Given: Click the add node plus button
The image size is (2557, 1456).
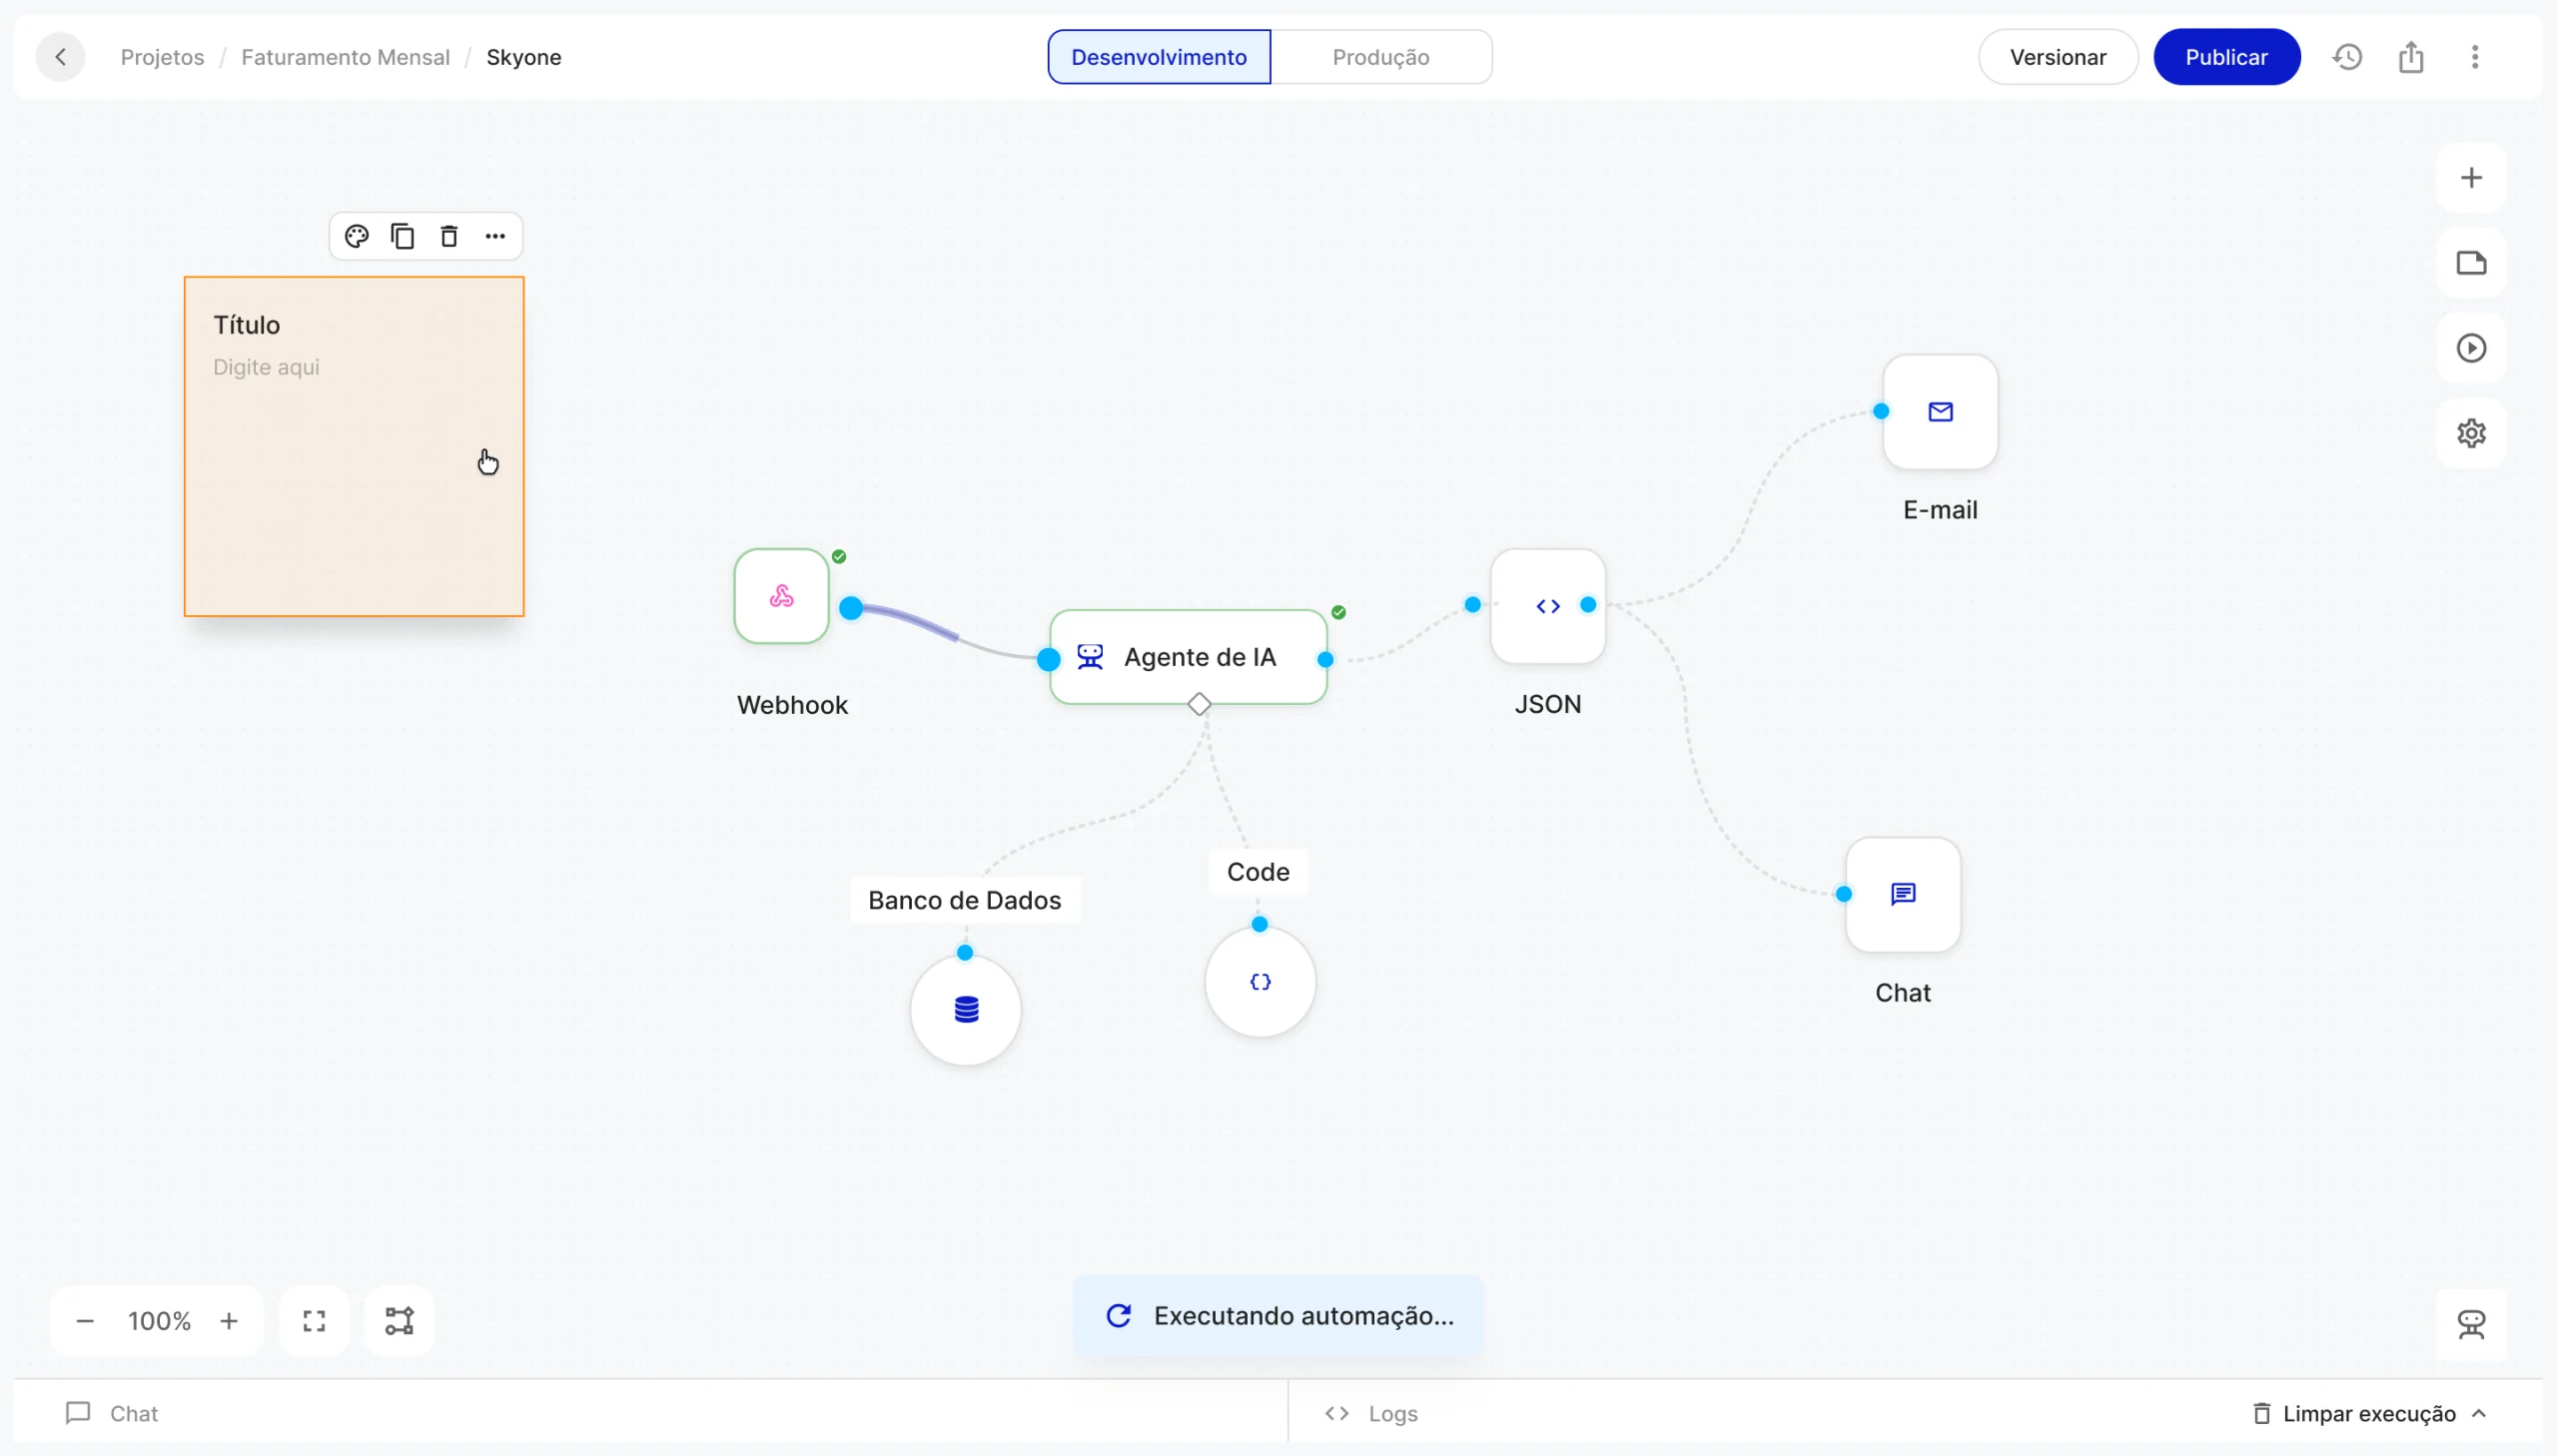Looking at the screenshot, I should point(2471,178).
